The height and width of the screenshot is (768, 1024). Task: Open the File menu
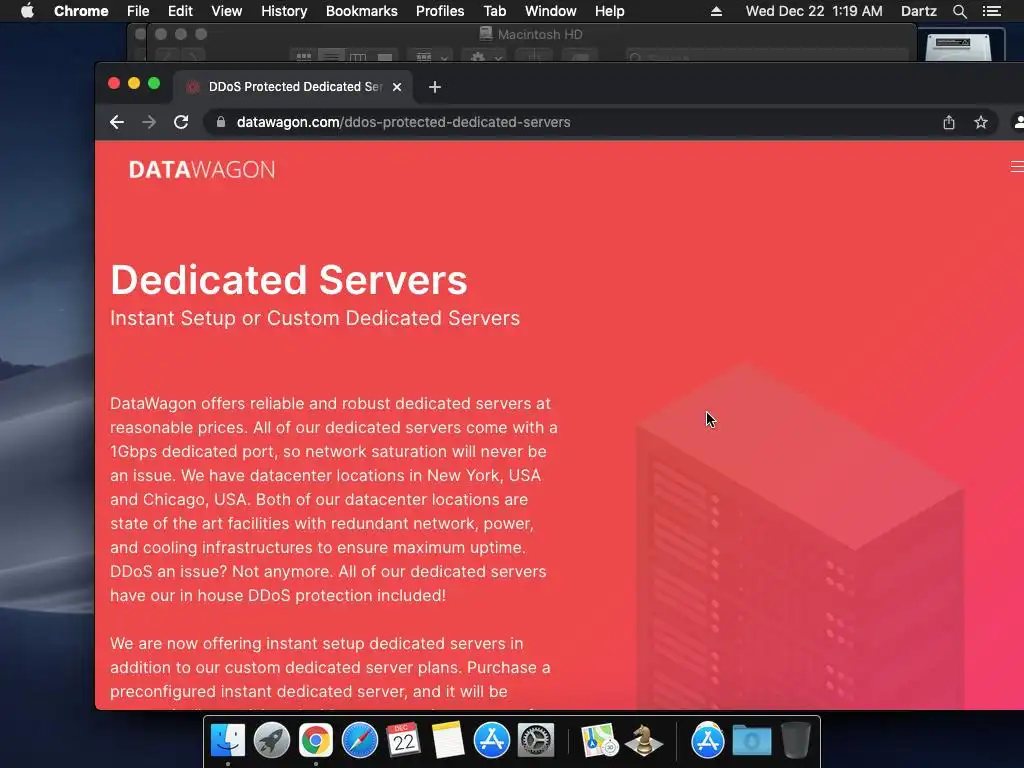(138, 11)
